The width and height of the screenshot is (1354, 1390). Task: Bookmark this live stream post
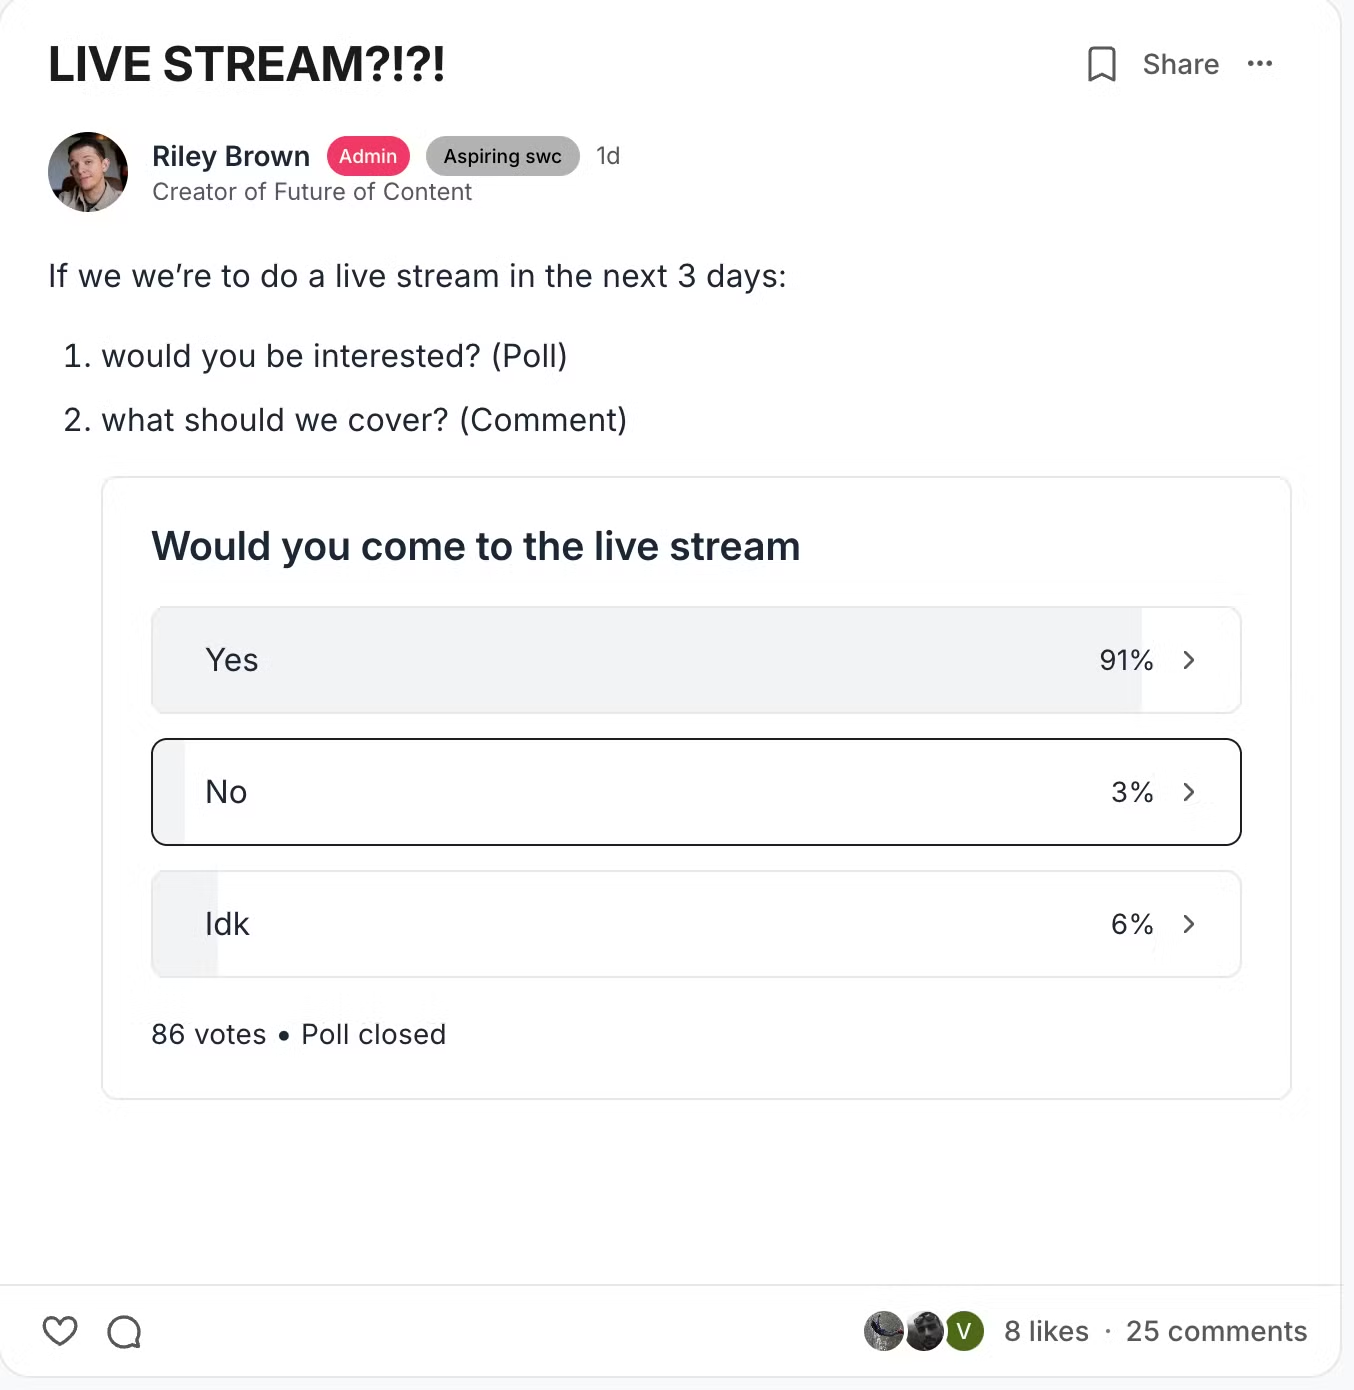1101,64
